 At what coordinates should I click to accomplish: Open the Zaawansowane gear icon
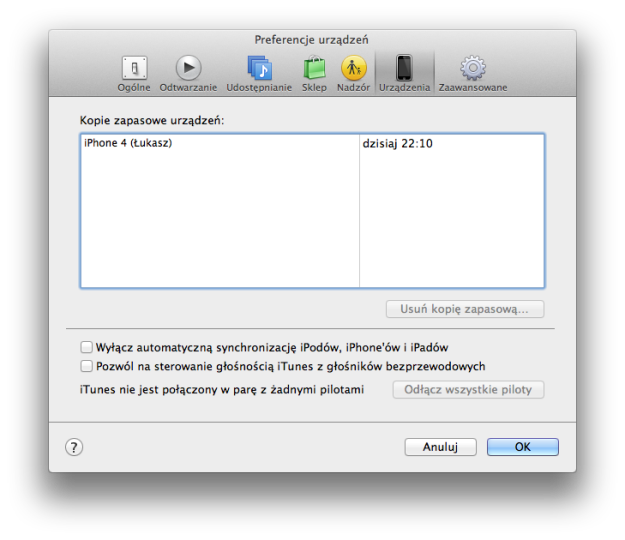click(x=473, y=68)
